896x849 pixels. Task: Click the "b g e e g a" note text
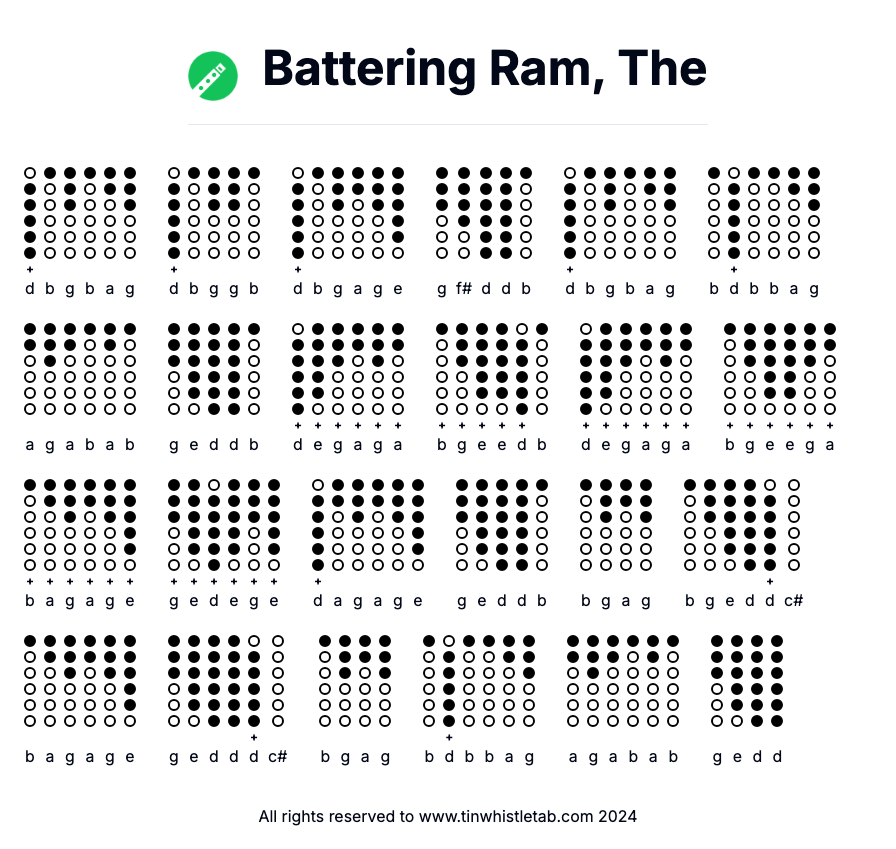[x=780, y=445]
